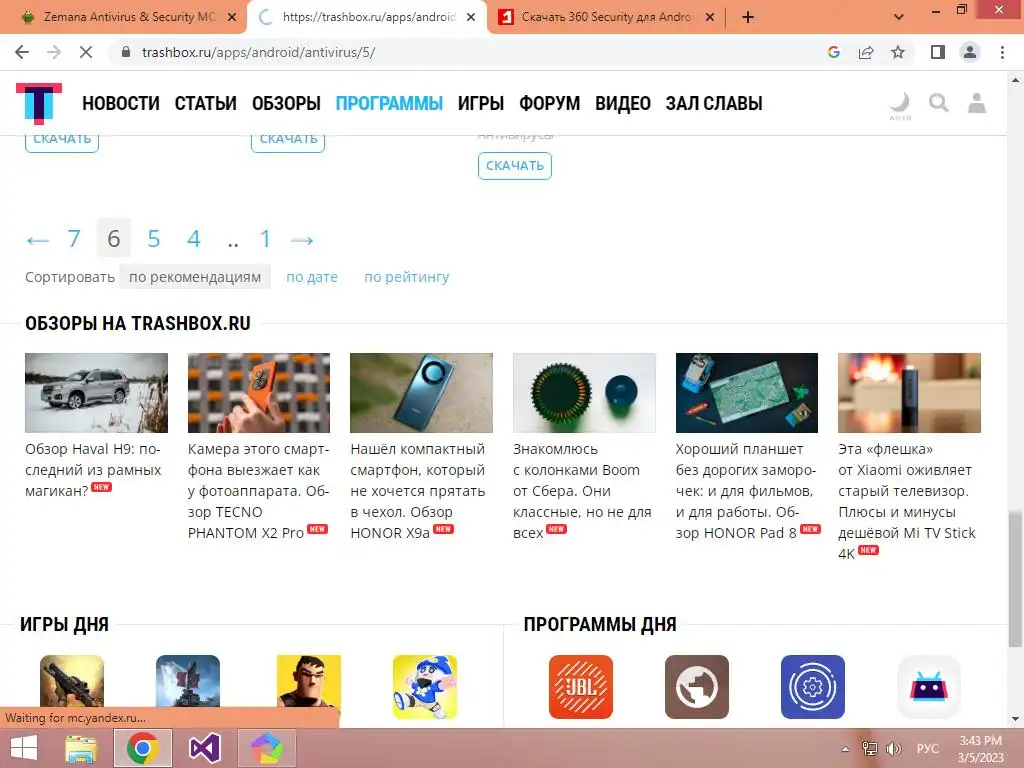The height and width of the screenshot is (768, 1024).
Task: Go to pagination page 4
Action: (193, 238)
